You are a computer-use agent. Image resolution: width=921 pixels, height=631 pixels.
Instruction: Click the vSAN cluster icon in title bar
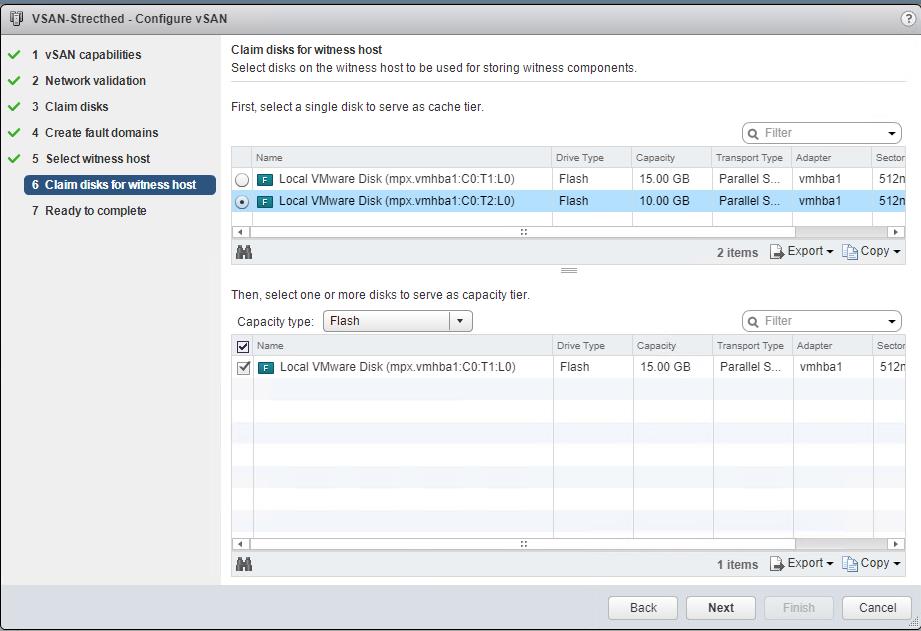tap(16, 18)
